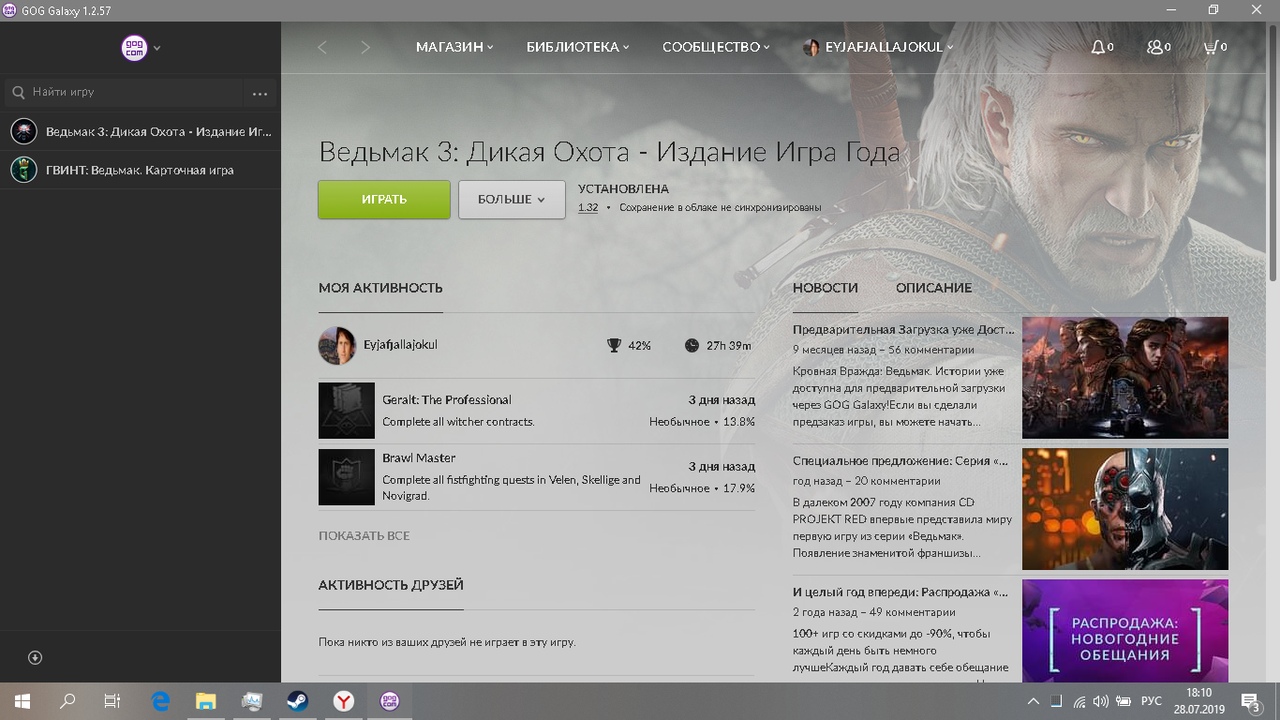Open Task View on taskbar
The width and height of the screenshot is (1280, 720).
click(113, 702)
